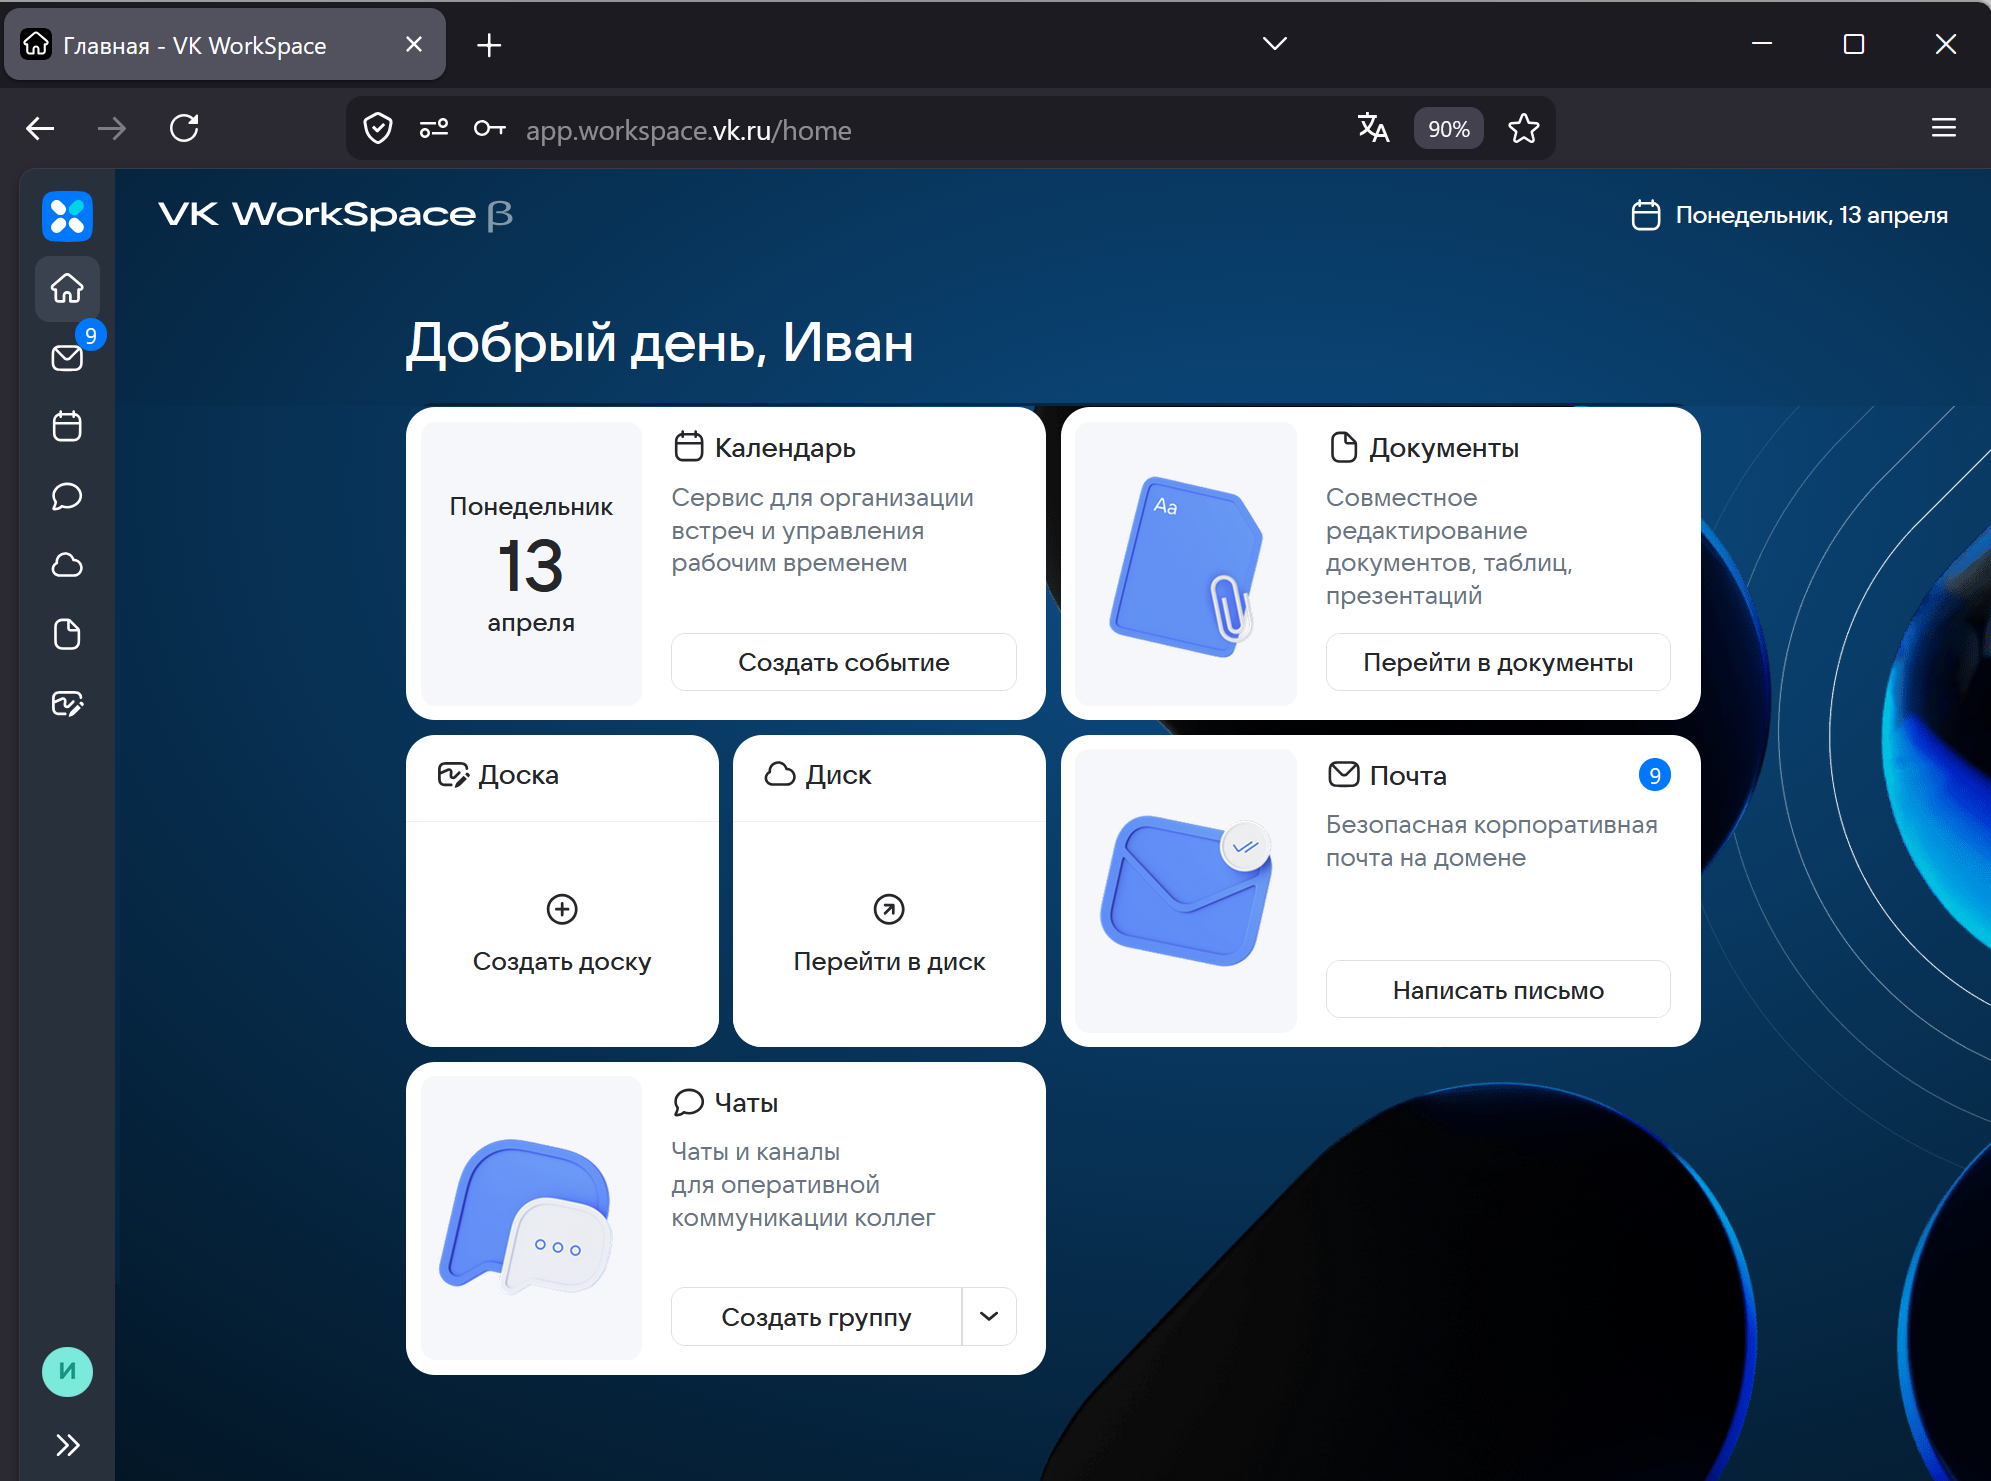Open the user avatar profile menu

click(67, 1371)
